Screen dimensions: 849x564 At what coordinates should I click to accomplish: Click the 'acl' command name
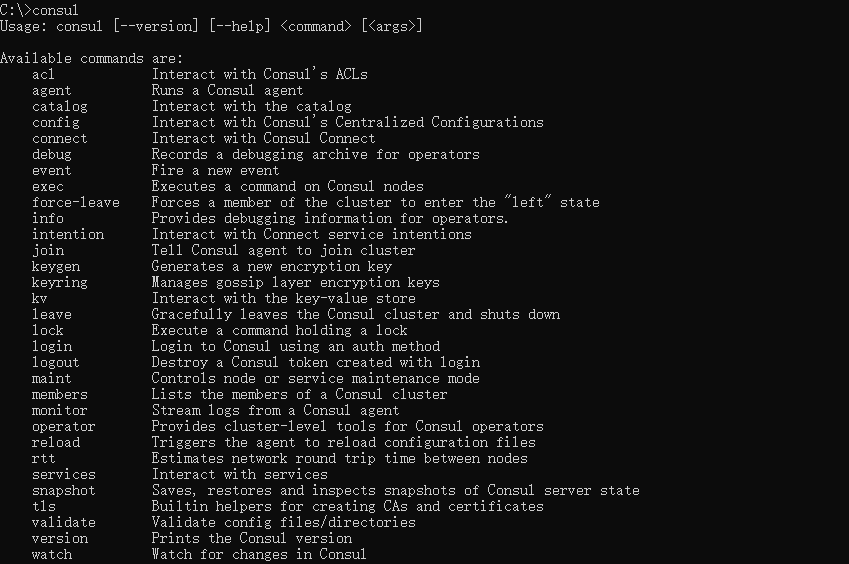point(43,74)
